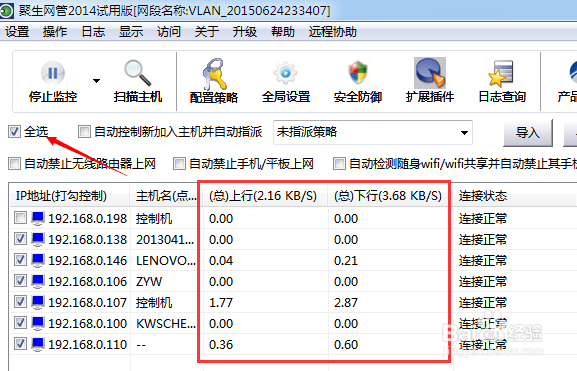
Task: Open the 未指派策略 policy dropdown
Action: [x=373, y=132]
